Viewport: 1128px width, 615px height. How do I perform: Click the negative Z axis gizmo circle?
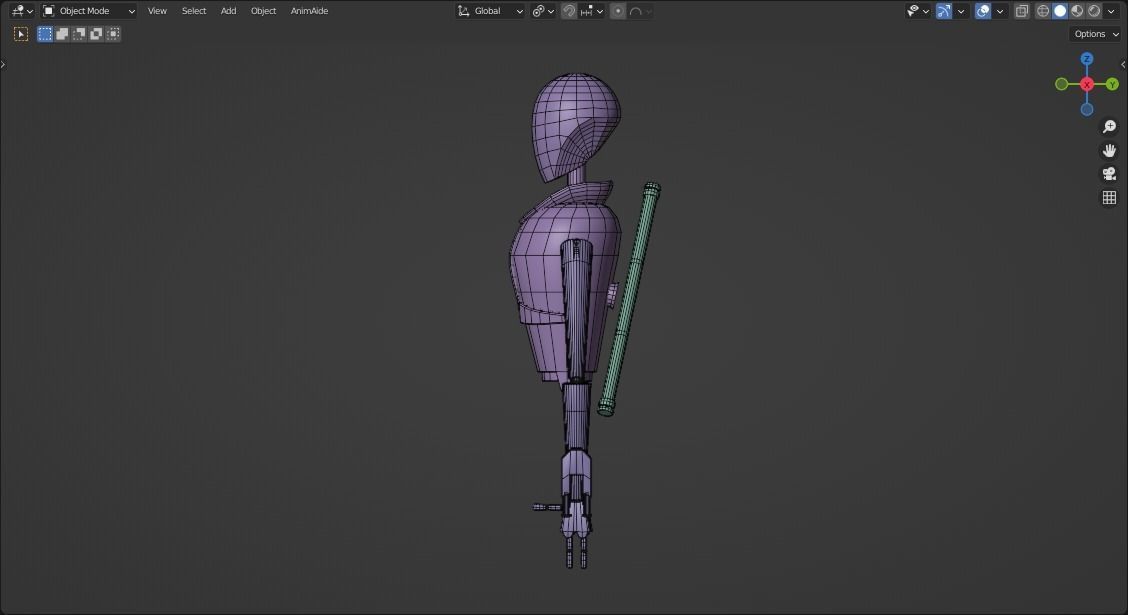(x=1087, y=109)
